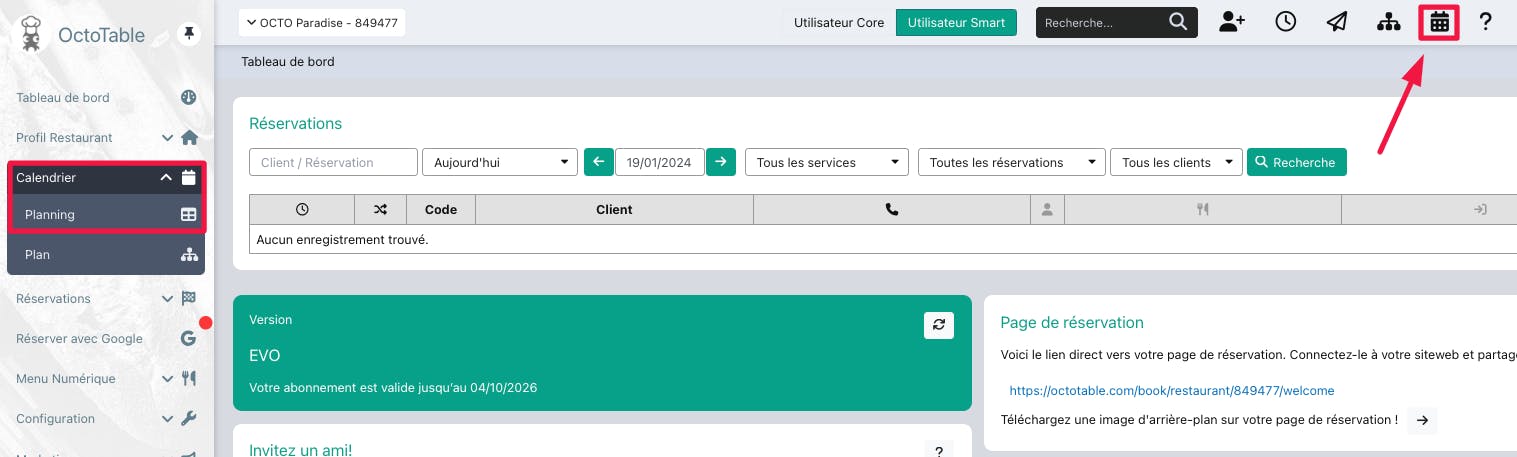
Task: Click the Client column header
Action: point(614,210)
